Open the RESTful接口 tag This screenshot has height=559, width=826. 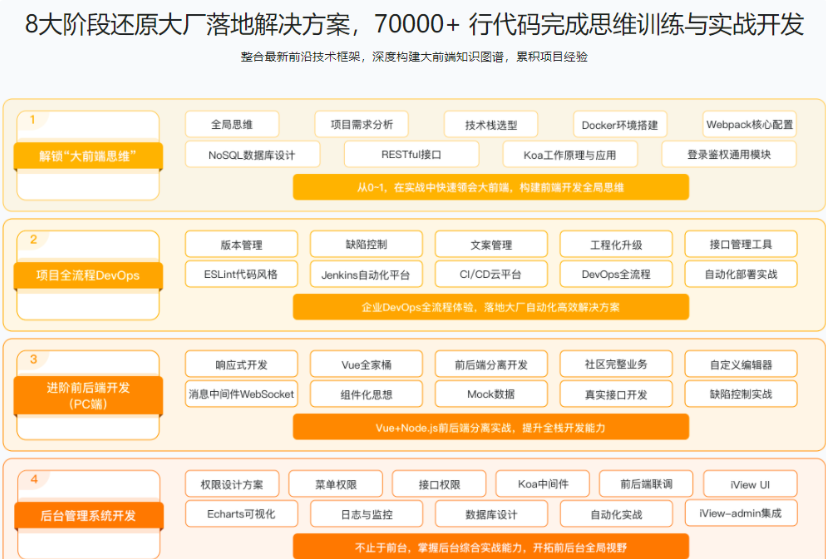click(411, 155)
